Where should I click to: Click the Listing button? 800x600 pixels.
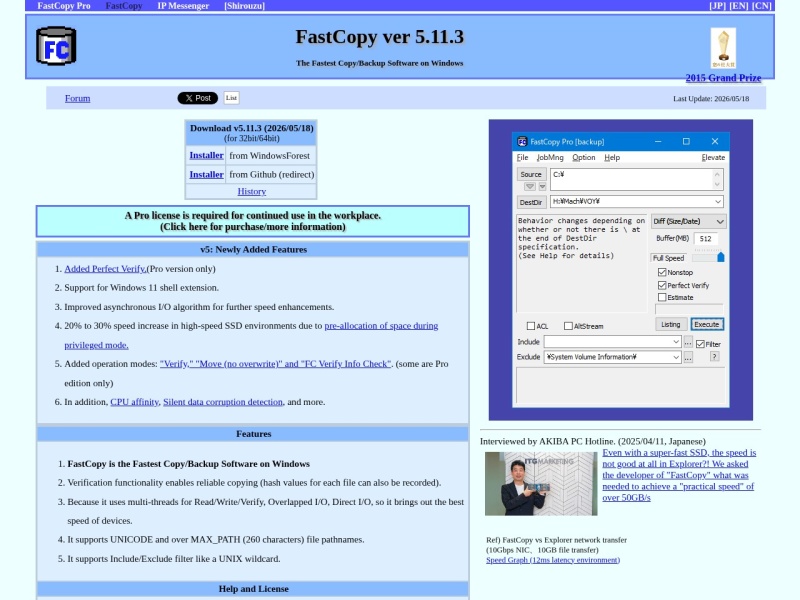coord(670,324)
